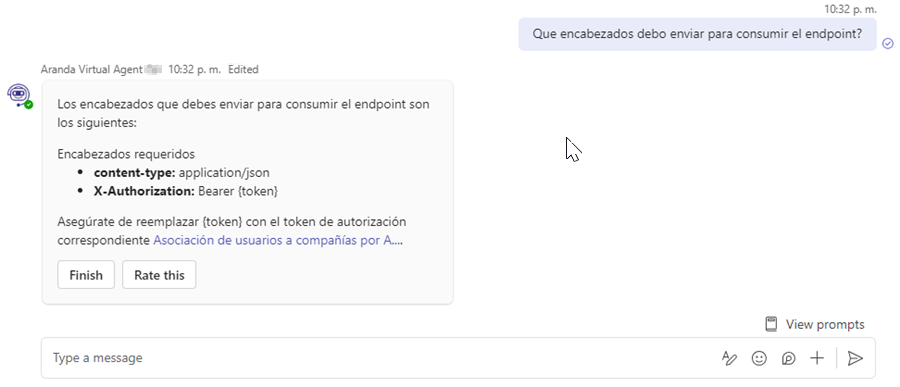
Task: Click the Loop components chat-bubble icon
Action: point(789,359)
